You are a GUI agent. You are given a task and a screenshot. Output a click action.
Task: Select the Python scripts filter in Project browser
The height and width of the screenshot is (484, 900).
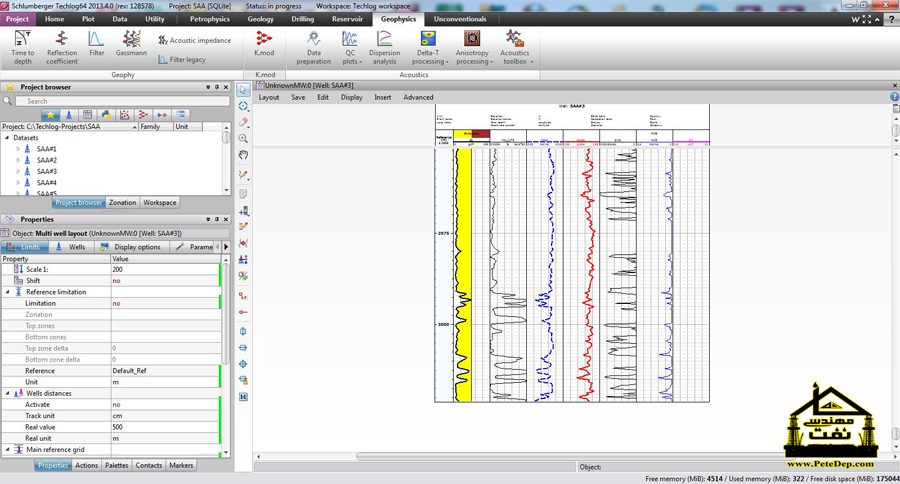[106, 115]
